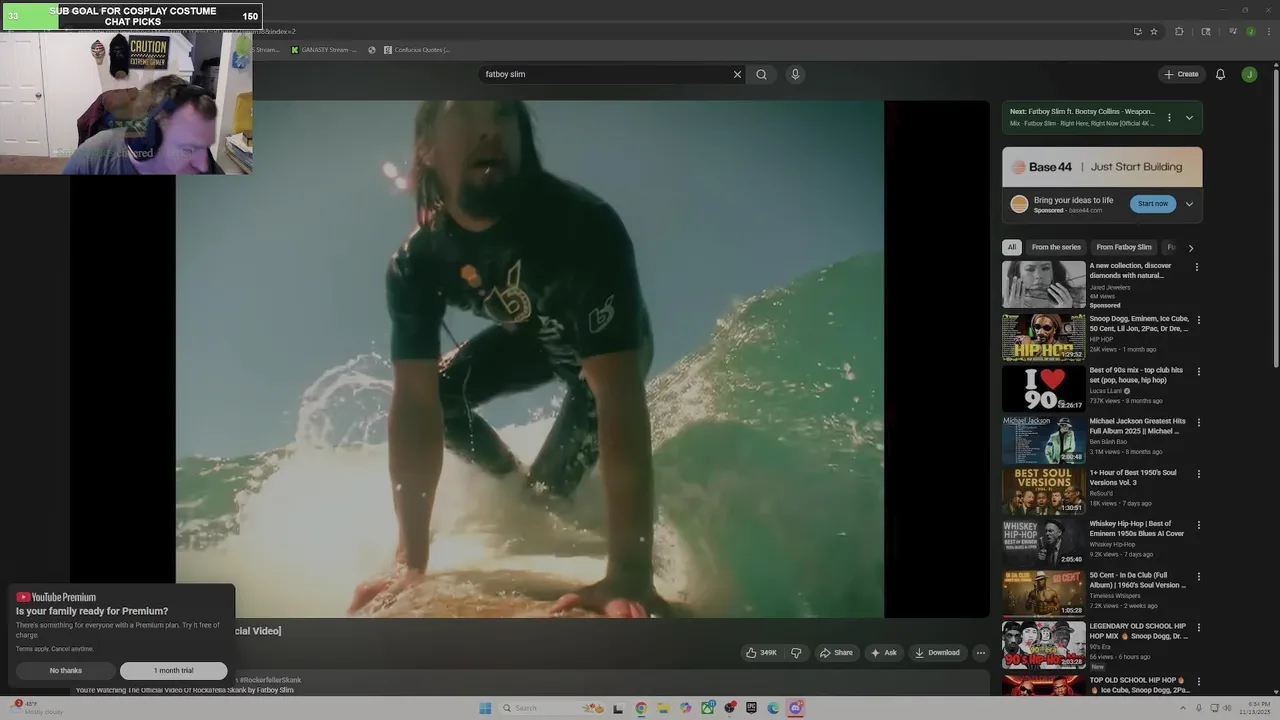This screenshot has width=1280, height=720.
Task: Open options for Best of 90s mix
Action: 1199,371
